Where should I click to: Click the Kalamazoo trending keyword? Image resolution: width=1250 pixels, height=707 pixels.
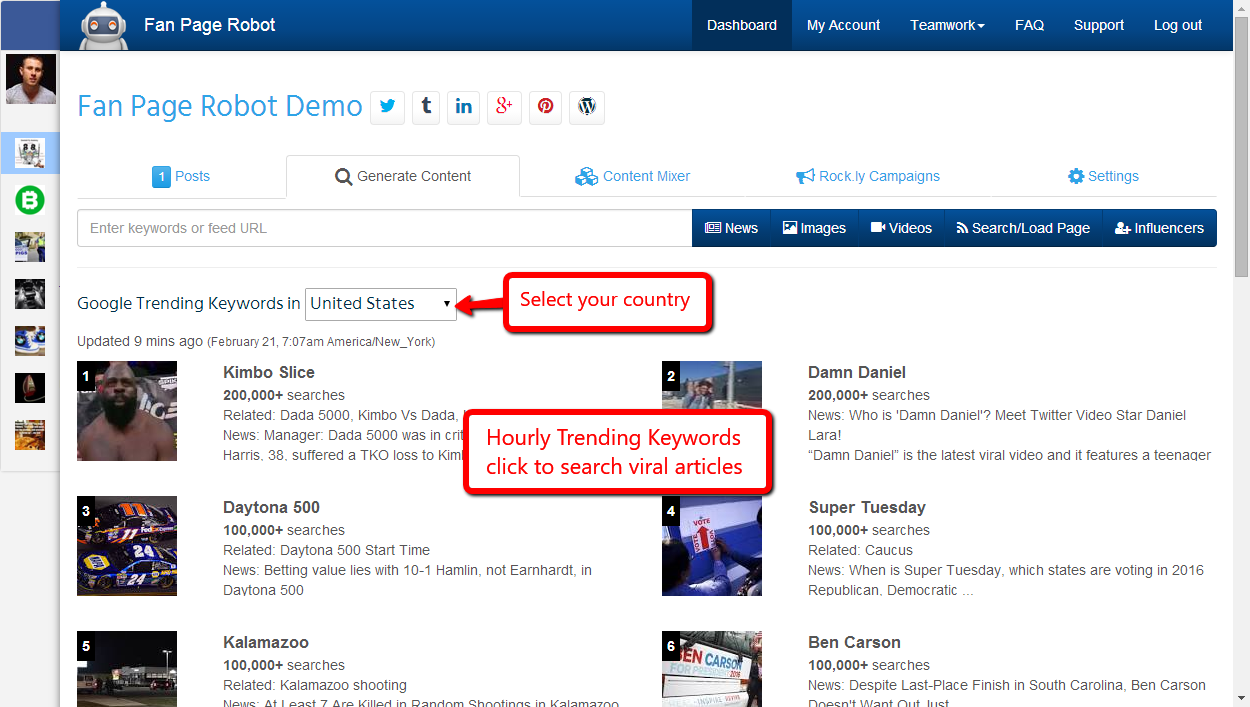pyautogui.click(x=266, y=642)
